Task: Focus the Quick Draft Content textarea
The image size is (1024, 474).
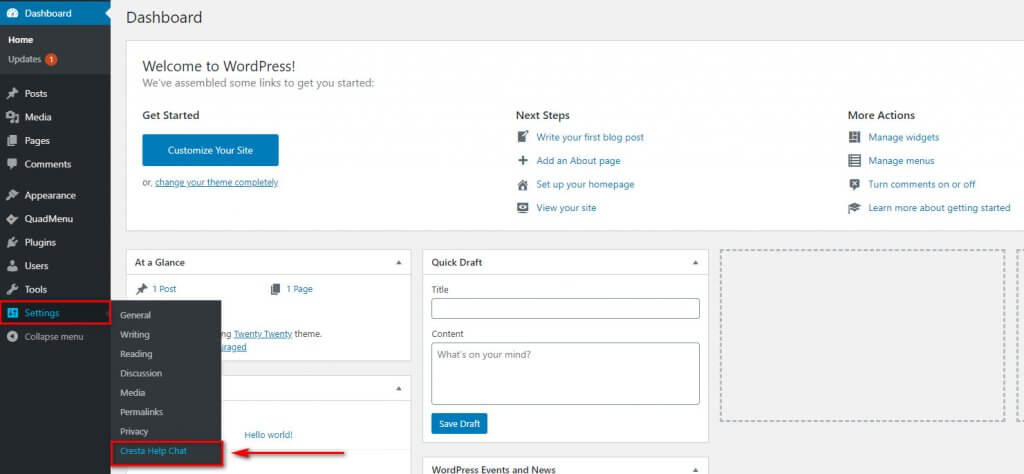Action: 566,373
